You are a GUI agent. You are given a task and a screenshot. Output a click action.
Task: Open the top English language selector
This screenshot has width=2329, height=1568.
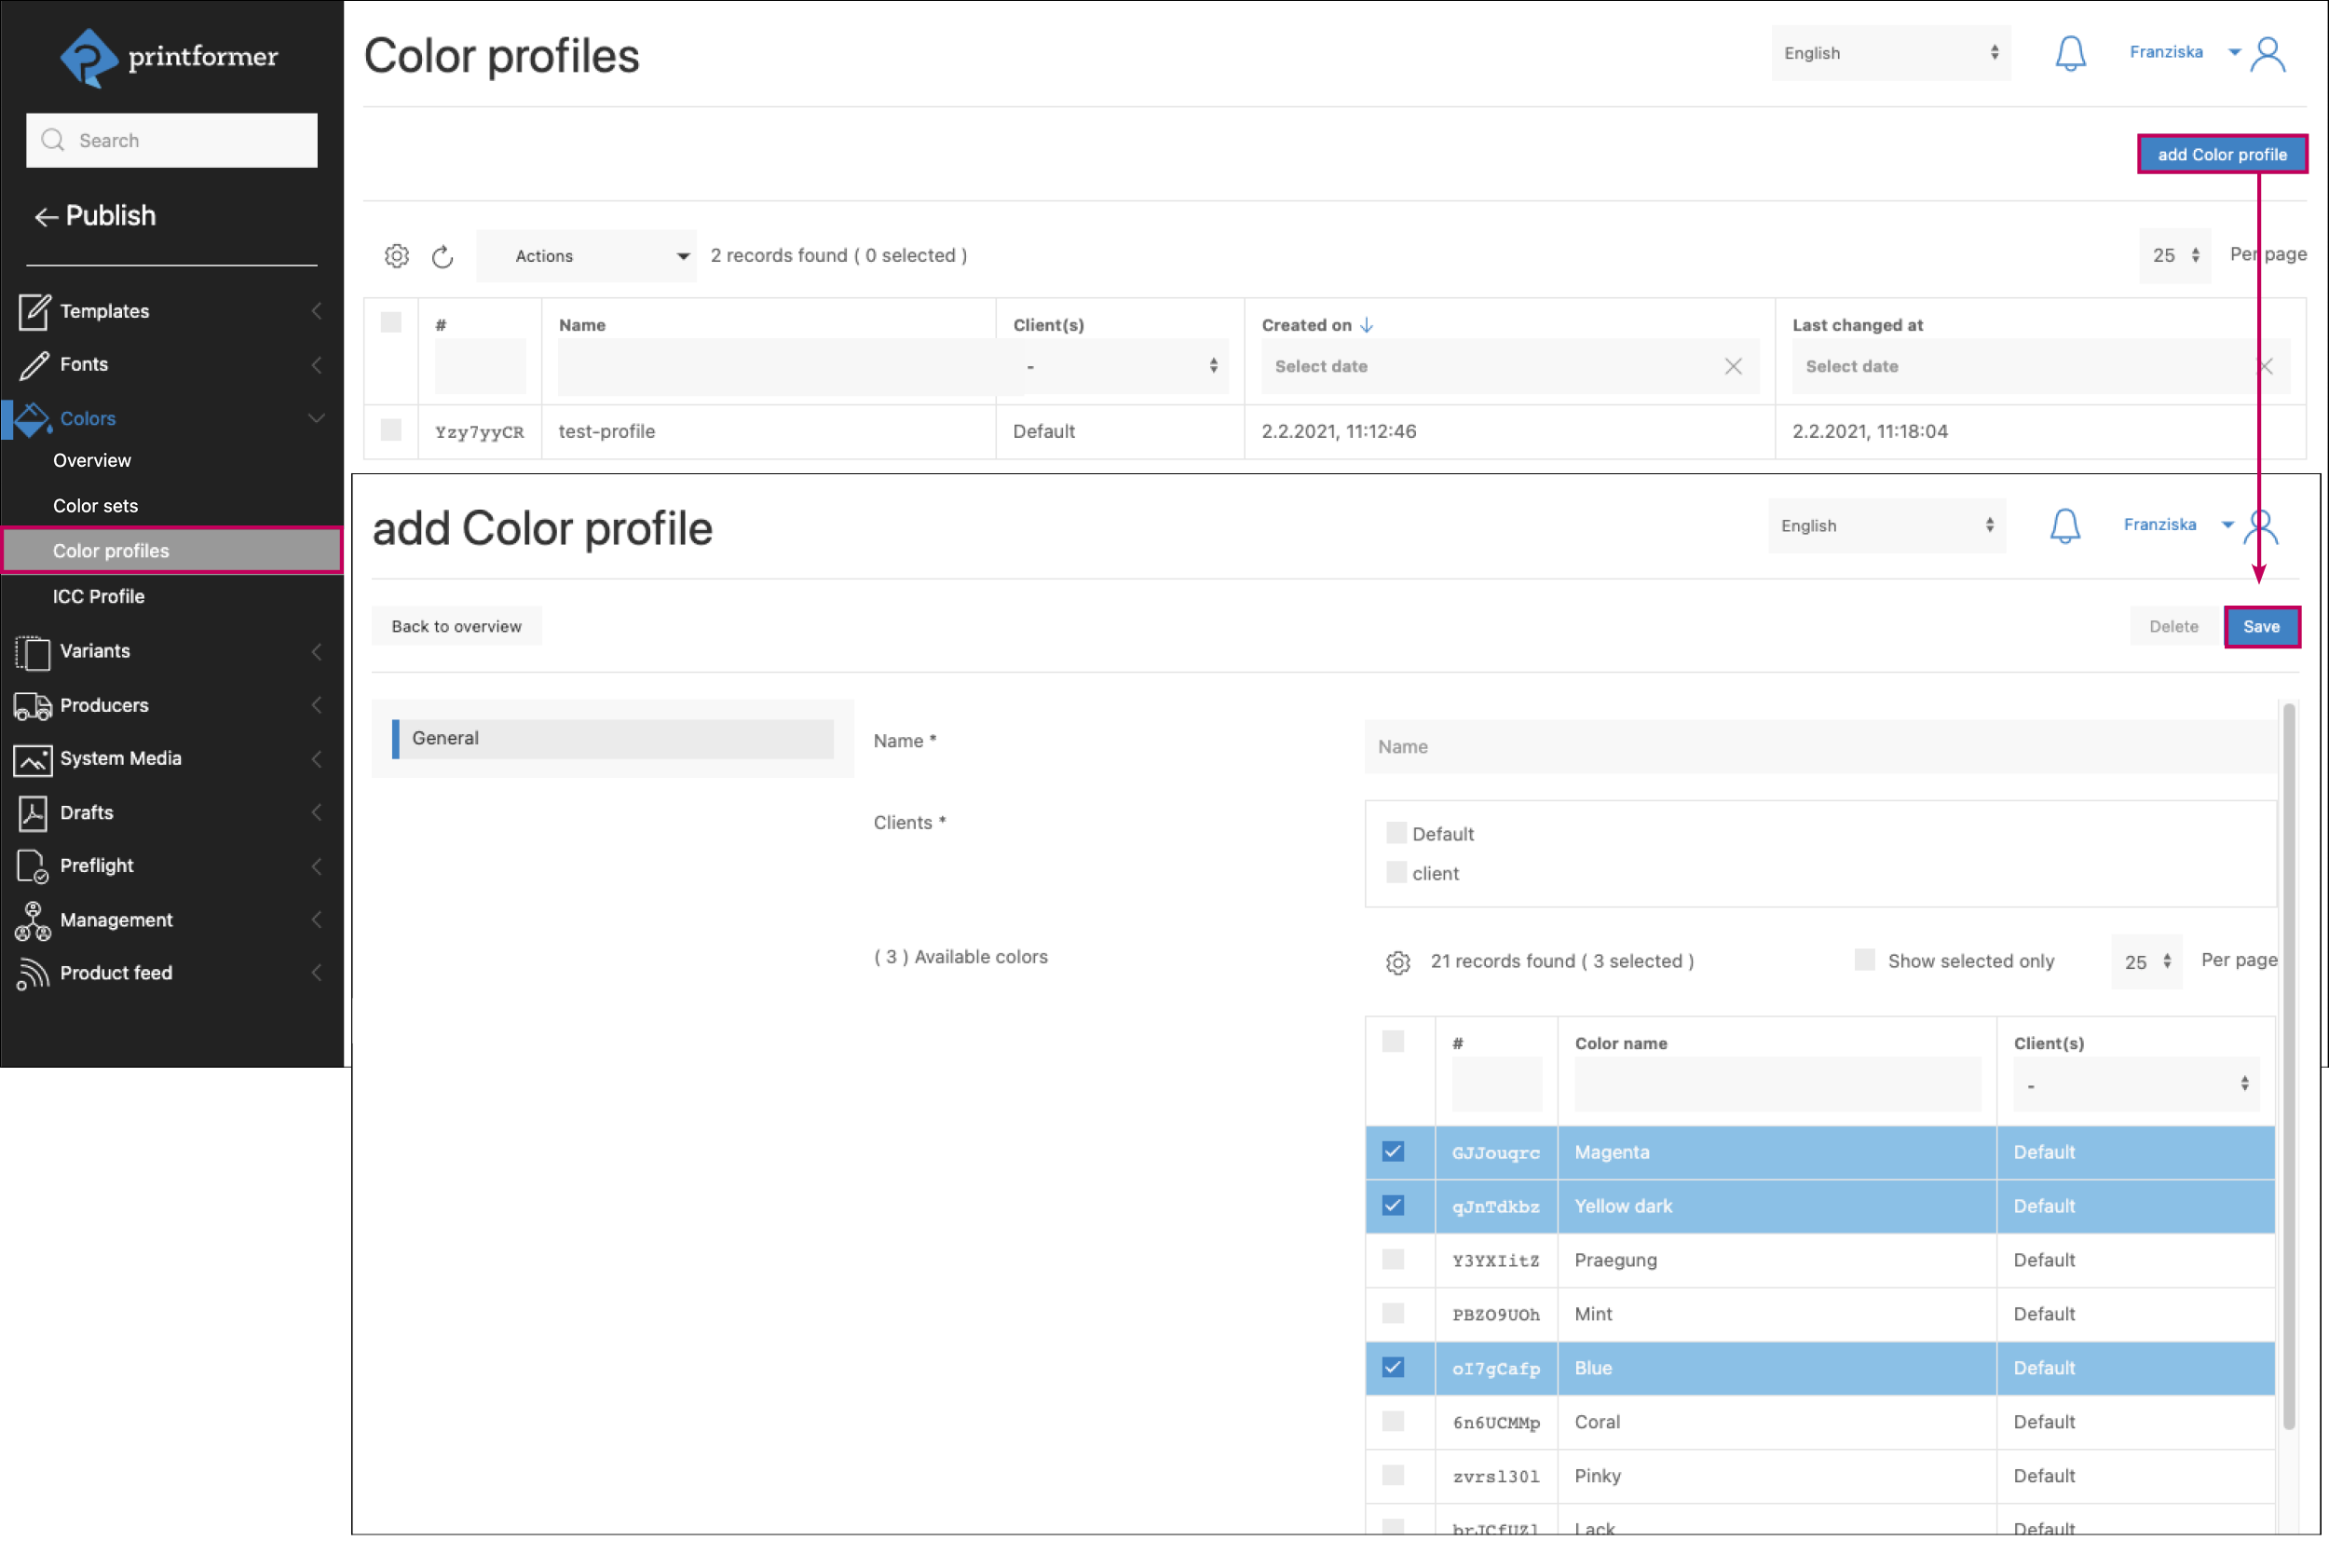point(1890,53)
